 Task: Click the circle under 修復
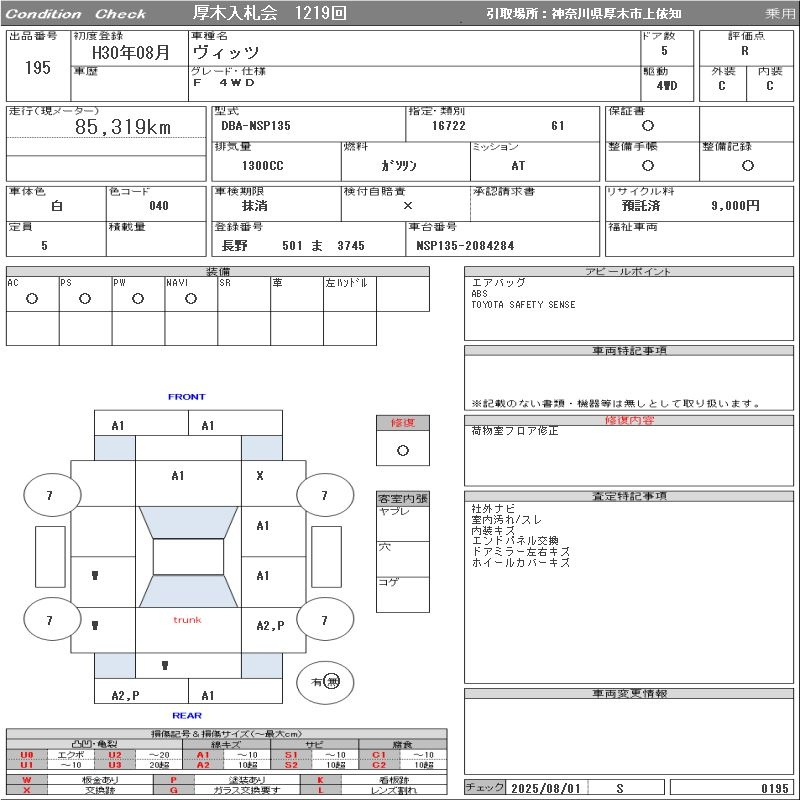[x=403, y=451]
